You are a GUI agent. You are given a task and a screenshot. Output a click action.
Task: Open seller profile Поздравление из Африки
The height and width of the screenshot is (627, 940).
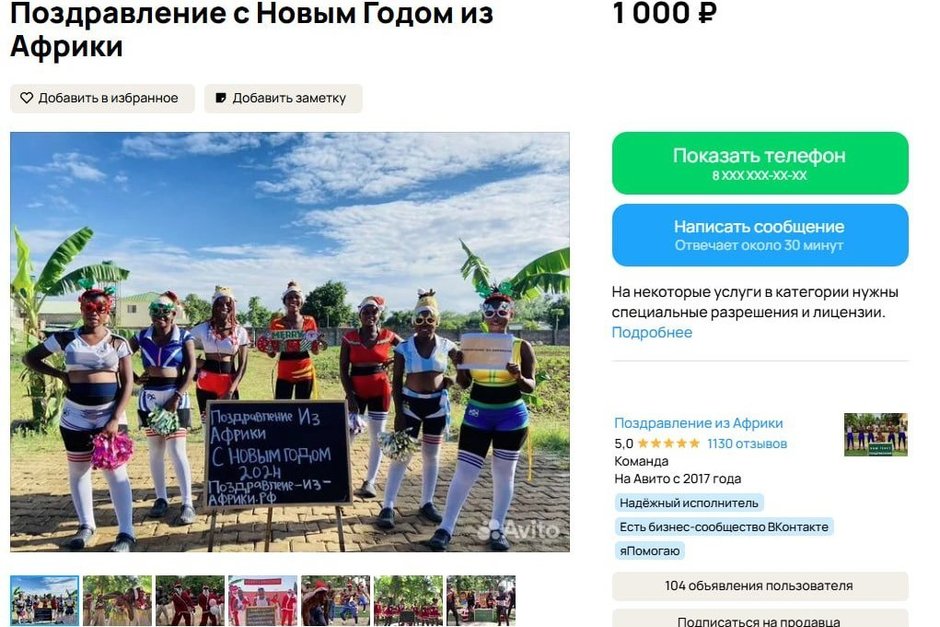(x=698, y=423)
